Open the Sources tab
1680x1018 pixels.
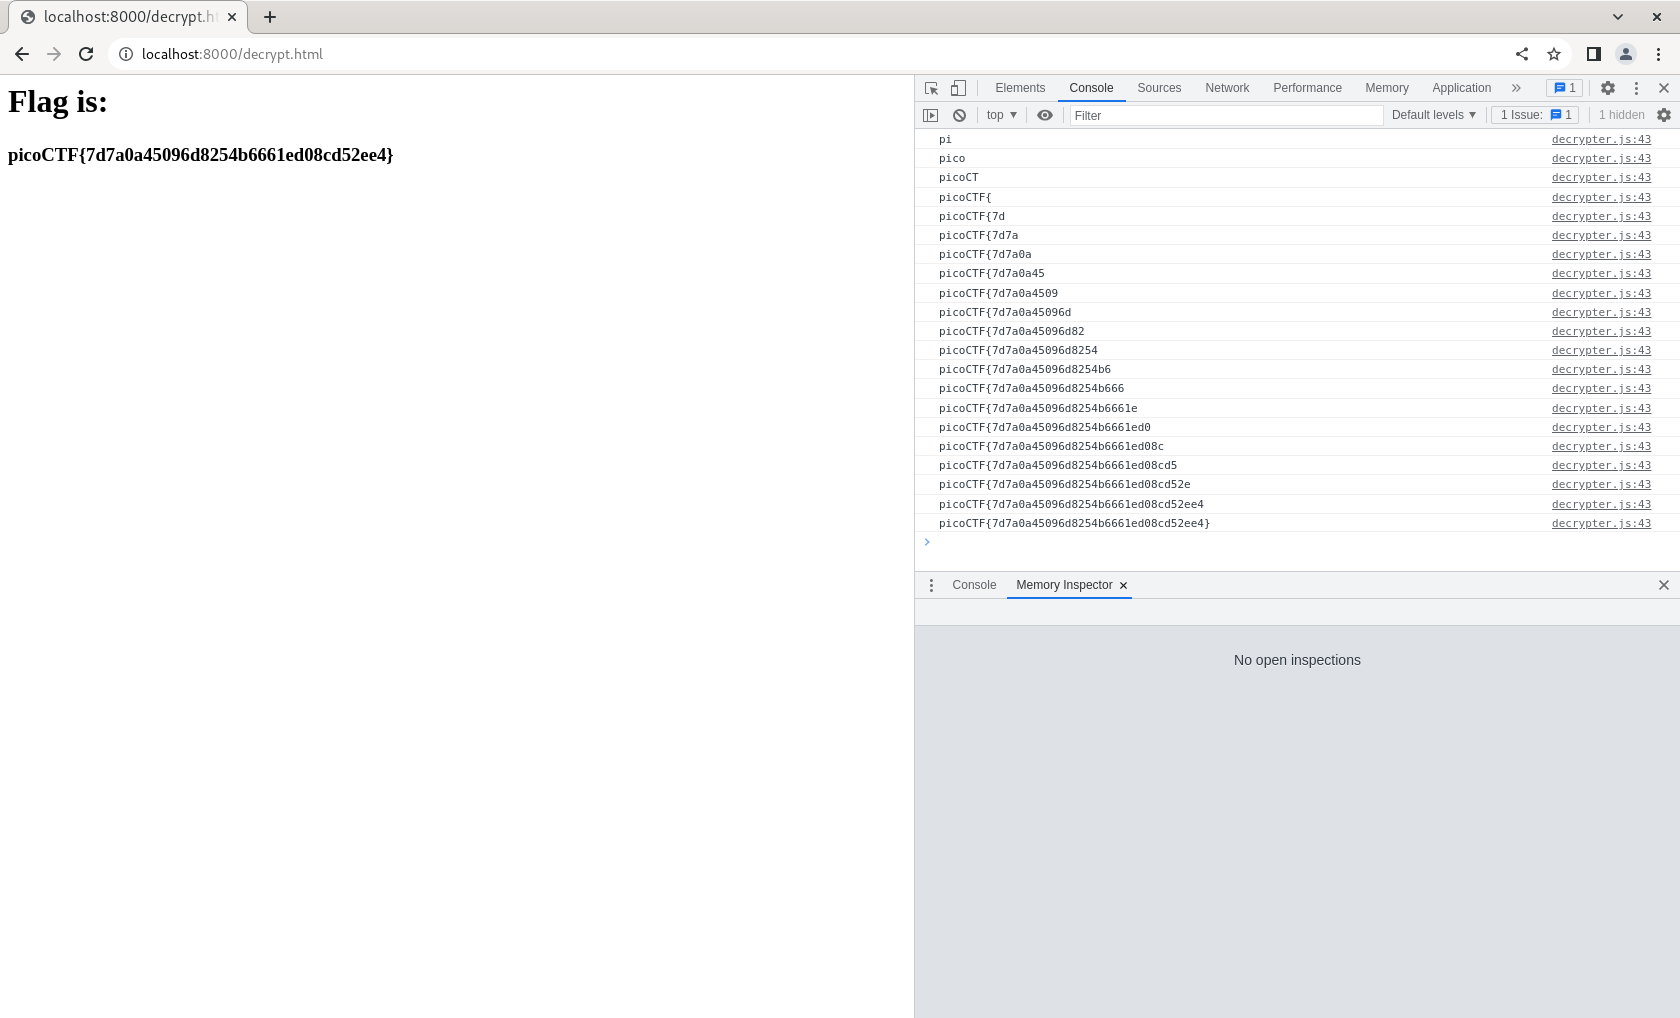point(1159,88)
